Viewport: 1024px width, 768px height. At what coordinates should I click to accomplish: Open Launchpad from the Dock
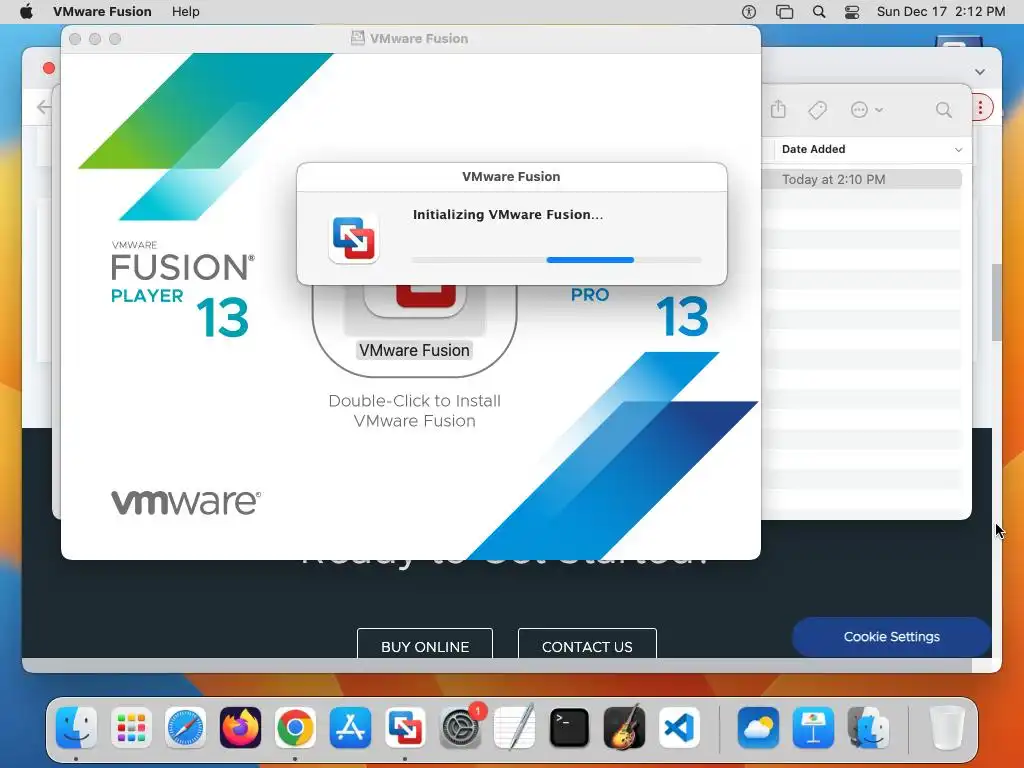(131, 727)
